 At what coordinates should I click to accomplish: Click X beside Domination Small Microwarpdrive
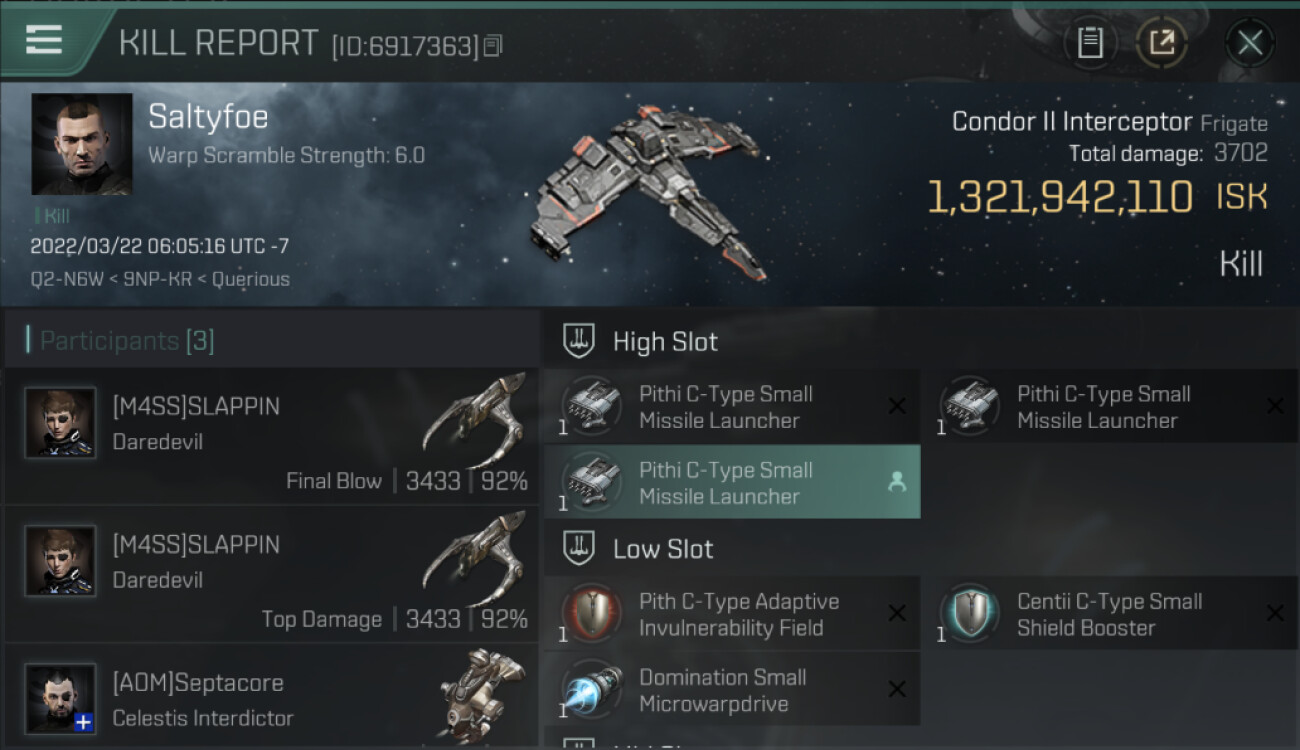(897, 689)
